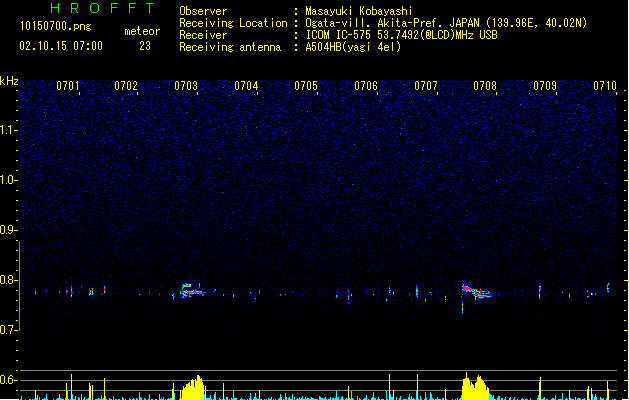Click the 0709 time marker

(545, 86)
